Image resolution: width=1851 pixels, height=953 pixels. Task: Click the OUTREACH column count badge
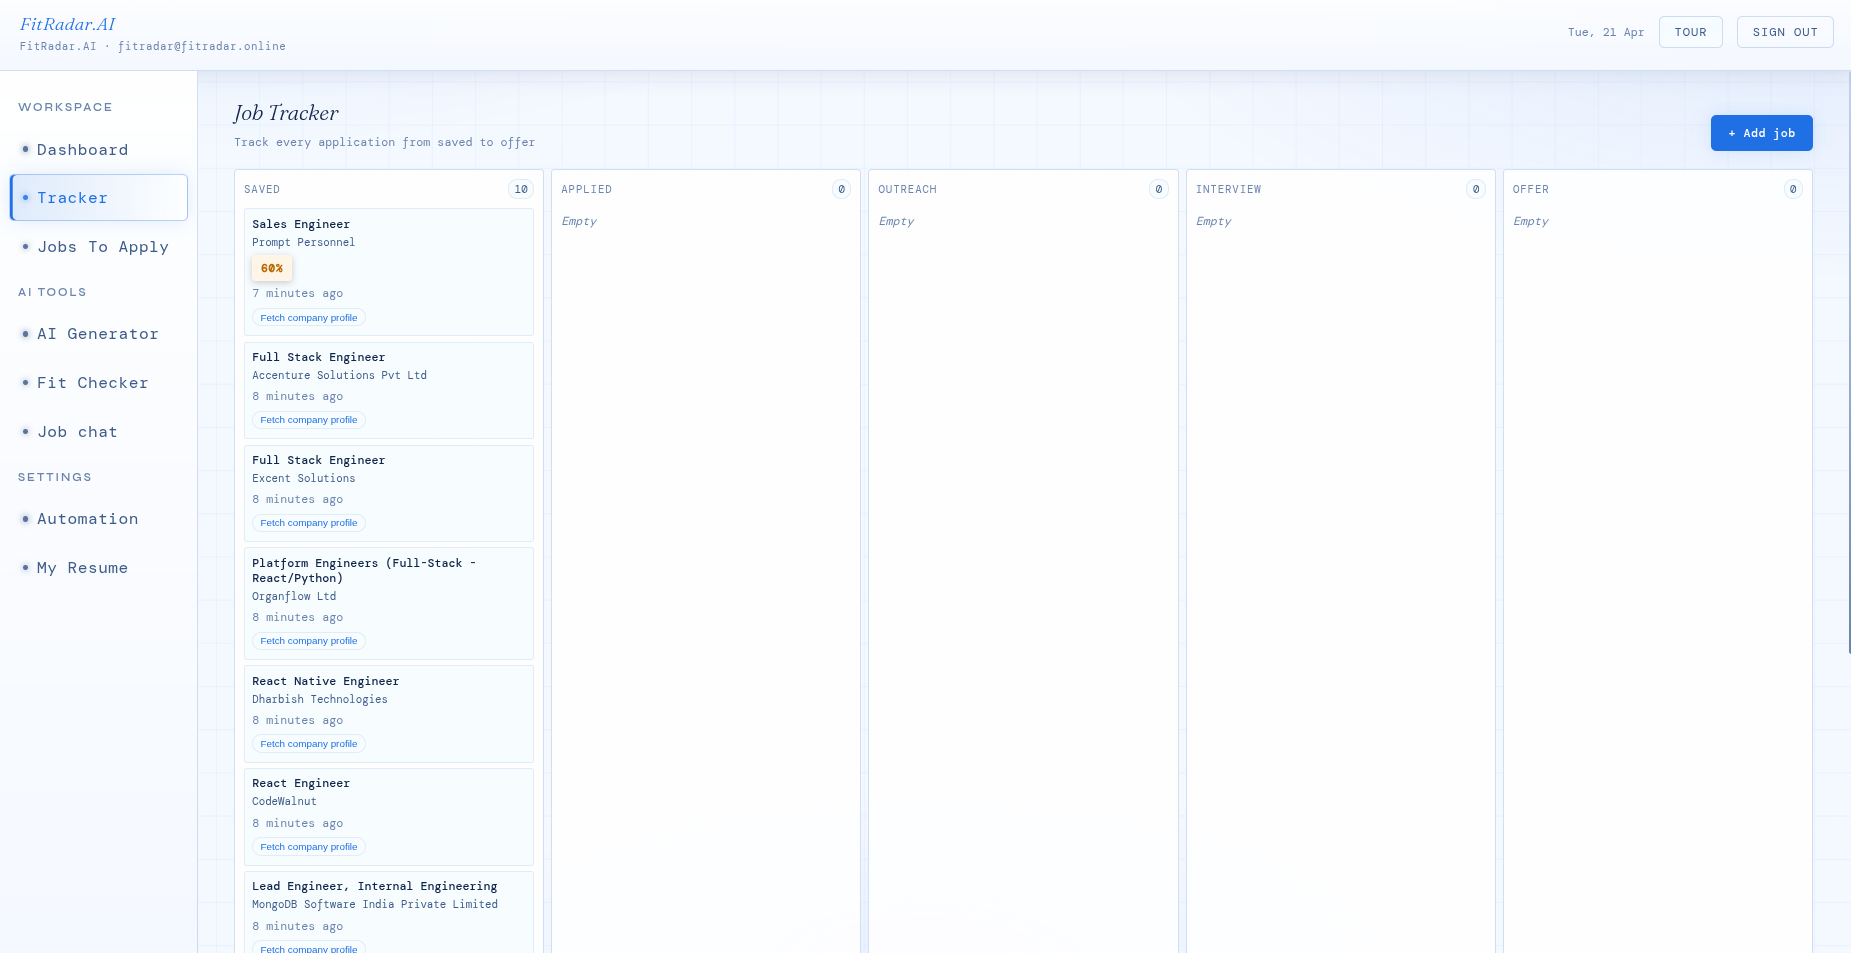click(1159, 189)
